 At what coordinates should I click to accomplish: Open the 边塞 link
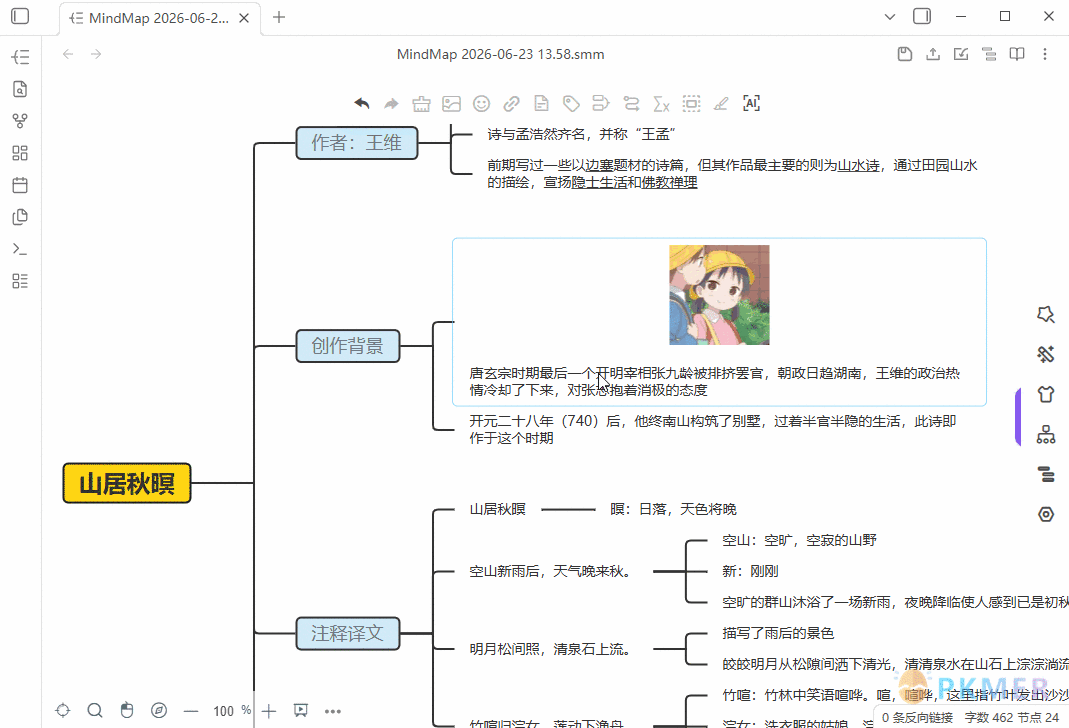tap(599, 166)
